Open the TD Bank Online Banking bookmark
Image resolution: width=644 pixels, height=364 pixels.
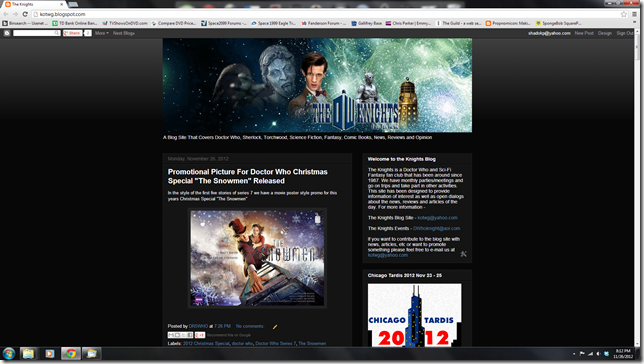(75, 23)
